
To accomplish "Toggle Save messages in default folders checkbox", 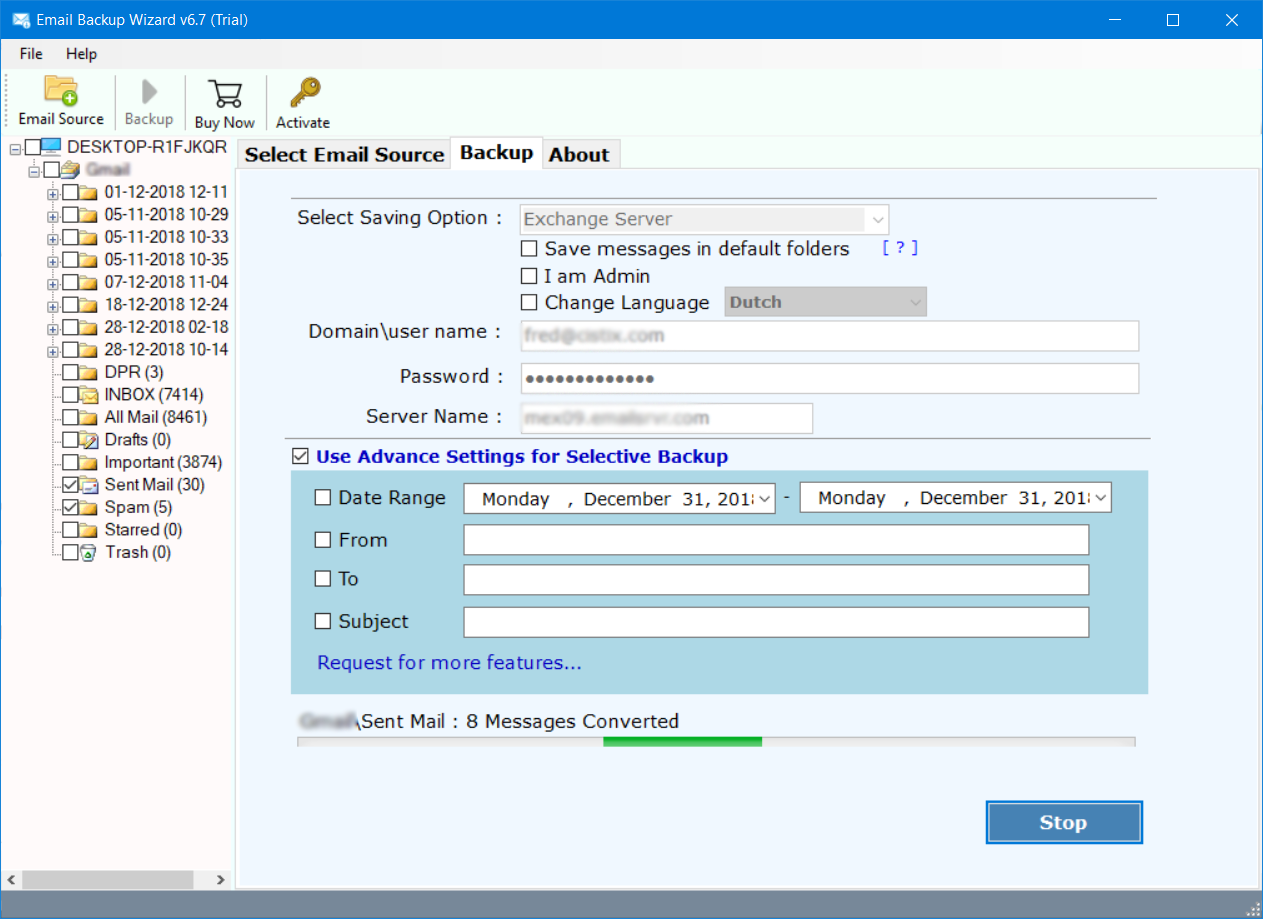I will (x=529, y=249).
